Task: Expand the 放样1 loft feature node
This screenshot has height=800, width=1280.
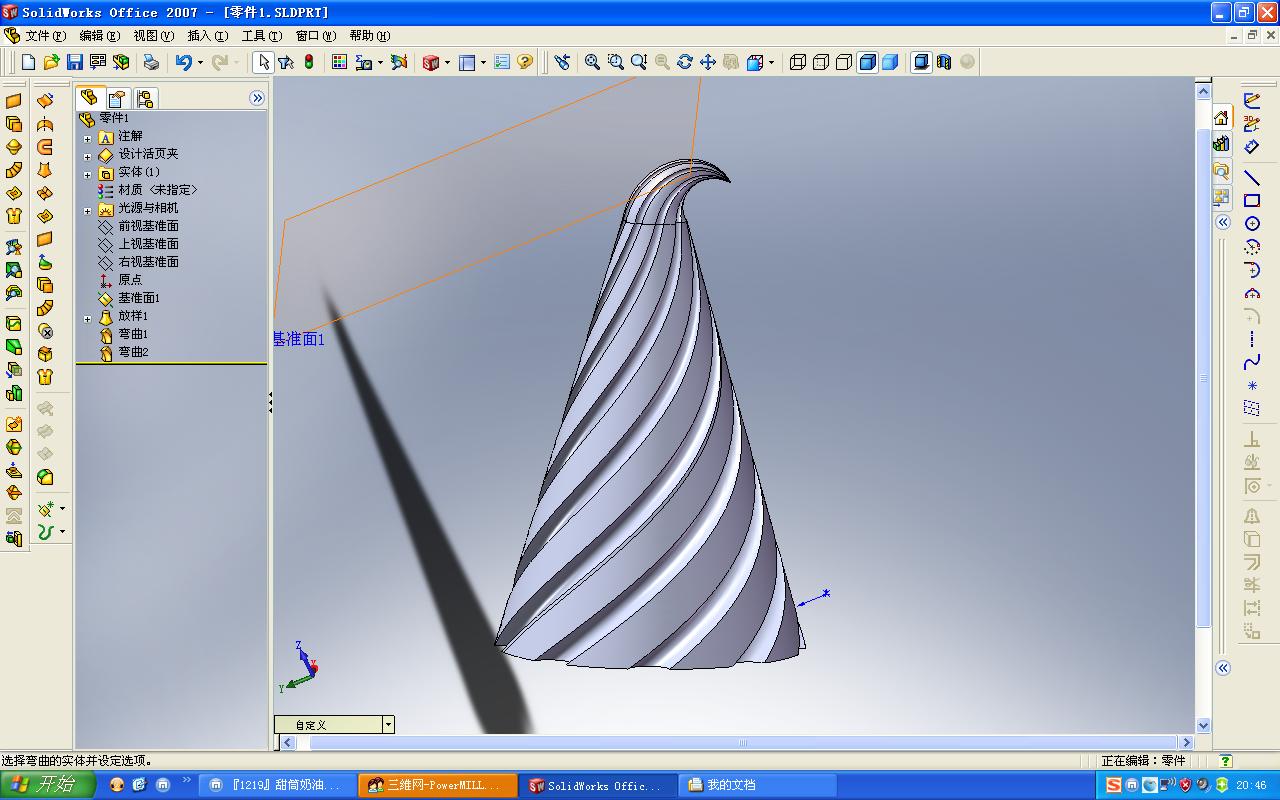Action: click(87, 318)
